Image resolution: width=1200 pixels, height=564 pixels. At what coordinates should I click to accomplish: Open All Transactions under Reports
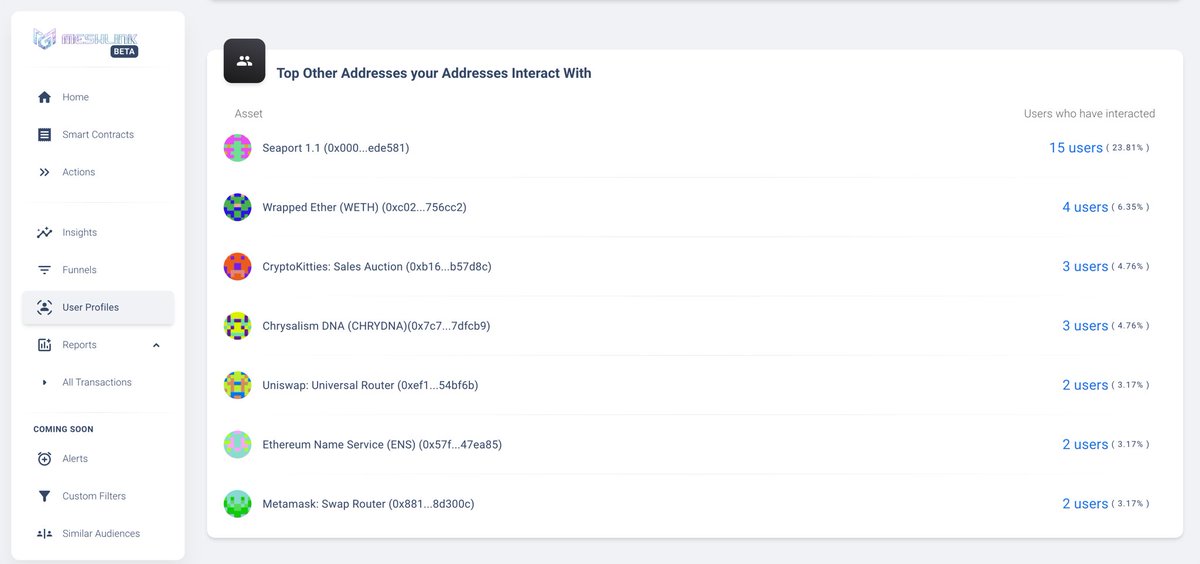[98, 382]
